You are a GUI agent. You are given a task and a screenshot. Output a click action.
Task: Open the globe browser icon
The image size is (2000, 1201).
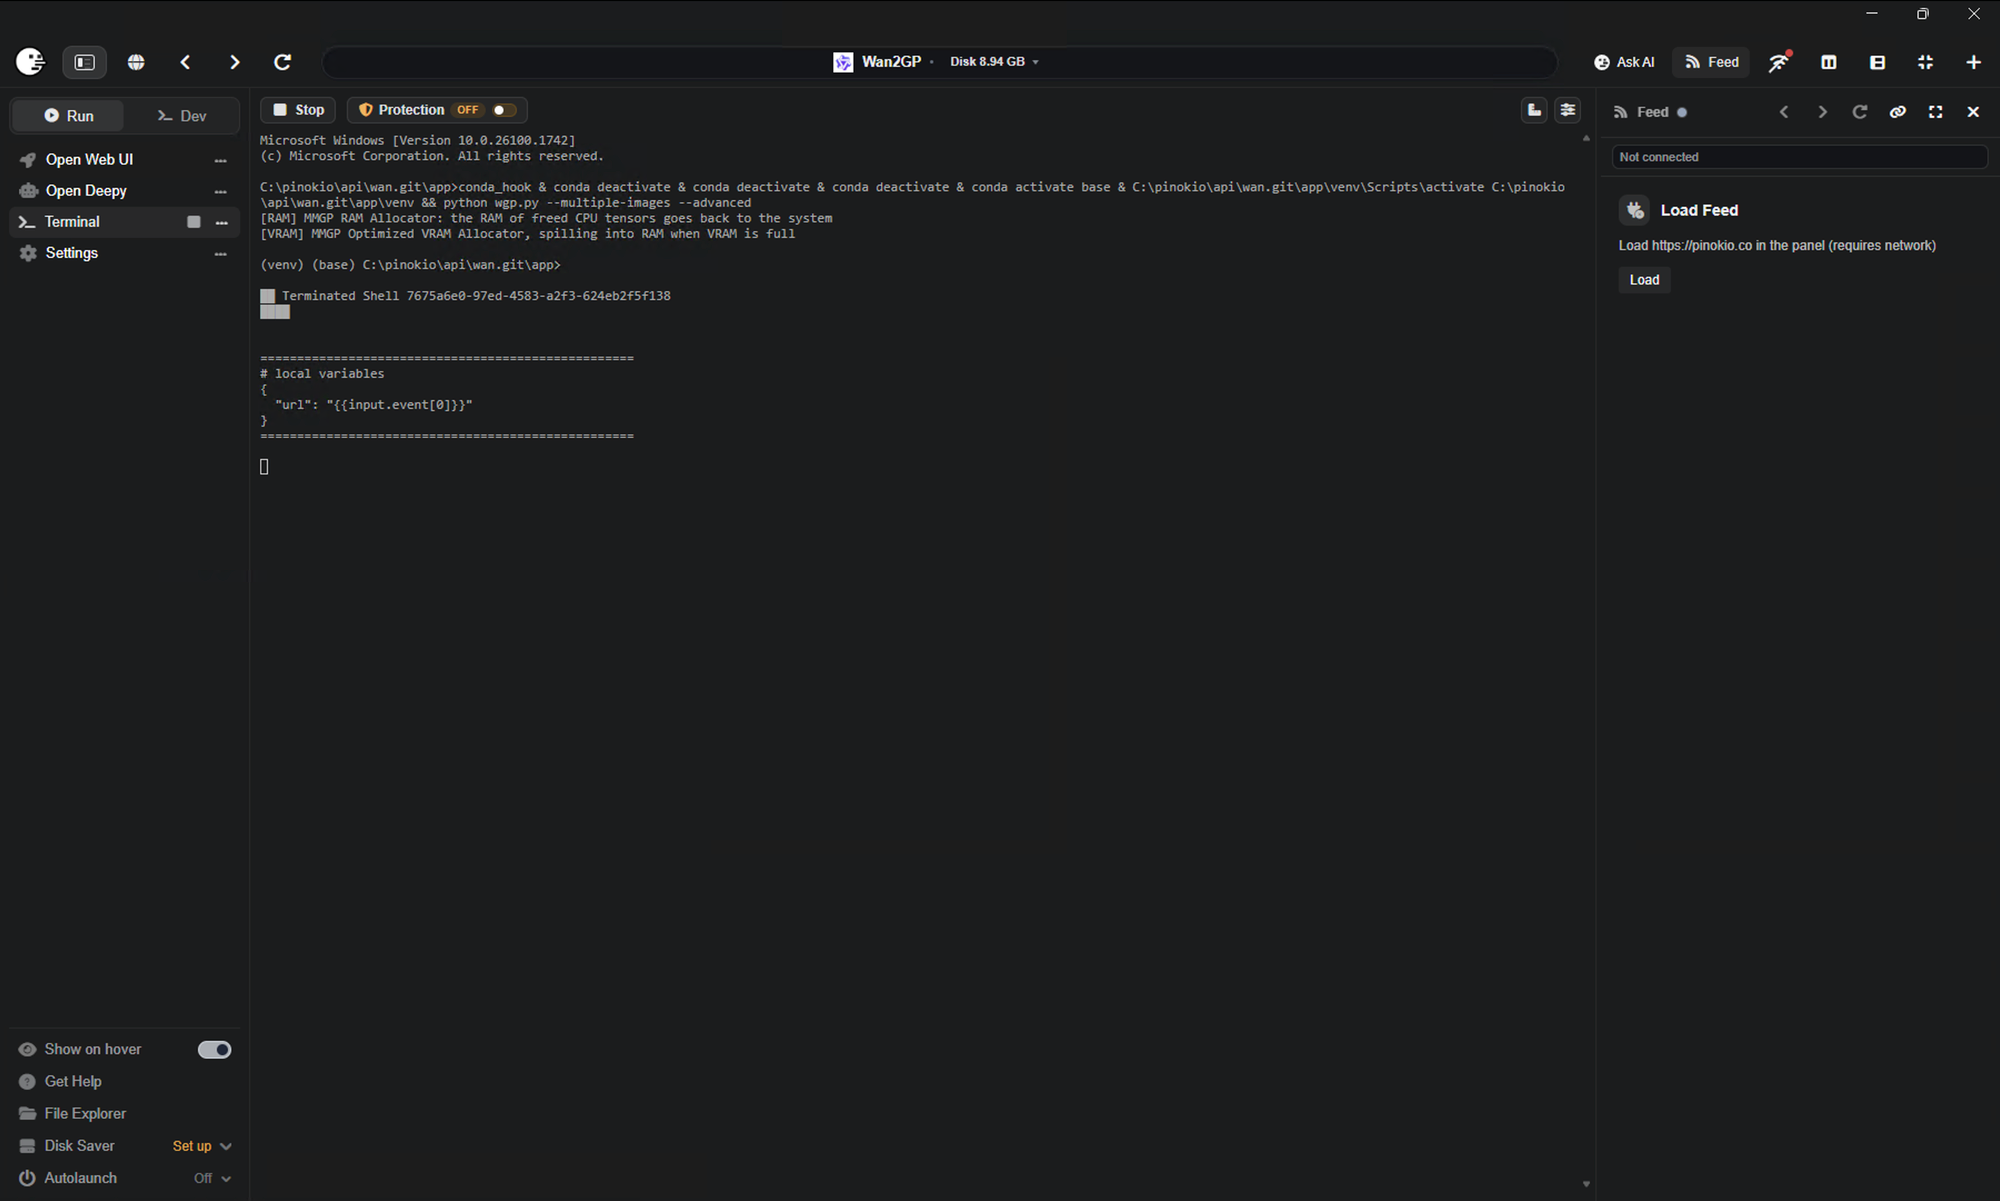[136, 62]
